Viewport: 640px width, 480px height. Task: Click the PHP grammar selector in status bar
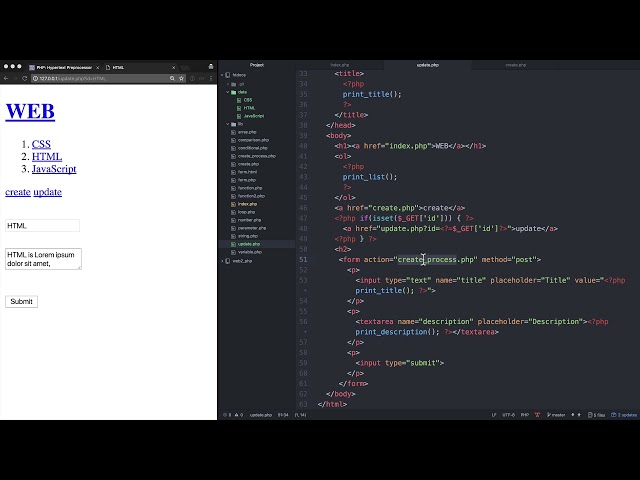coord(525,415)
